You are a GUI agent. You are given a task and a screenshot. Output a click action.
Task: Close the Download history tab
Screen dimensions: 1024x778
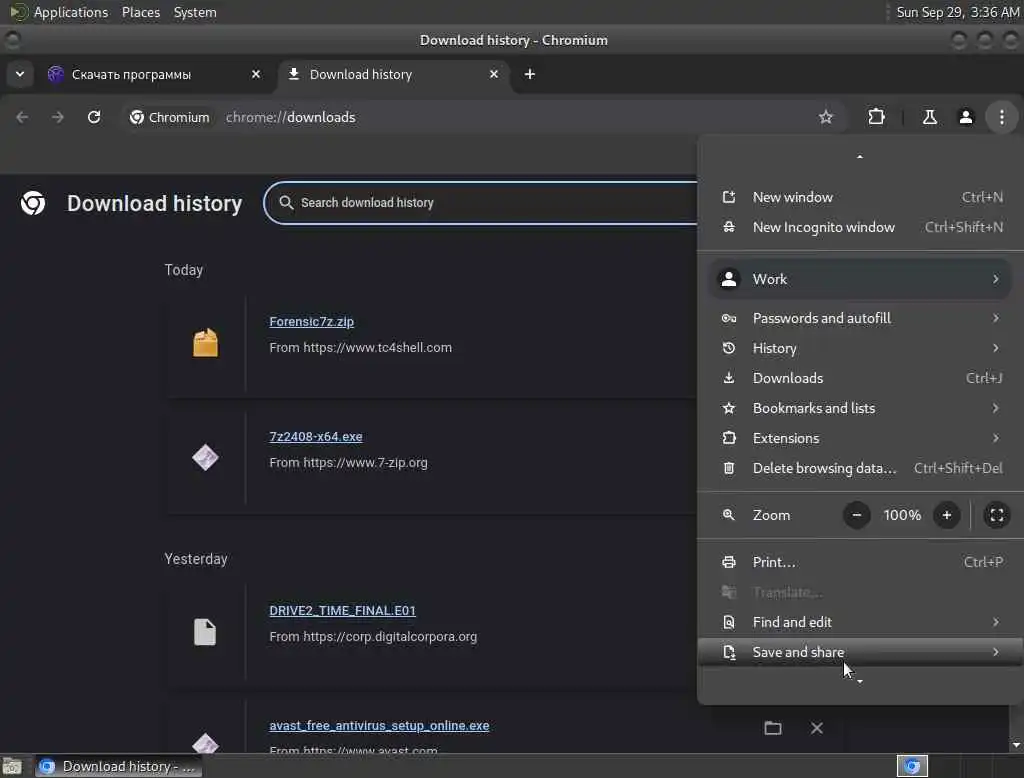click(x=494, y=74)
